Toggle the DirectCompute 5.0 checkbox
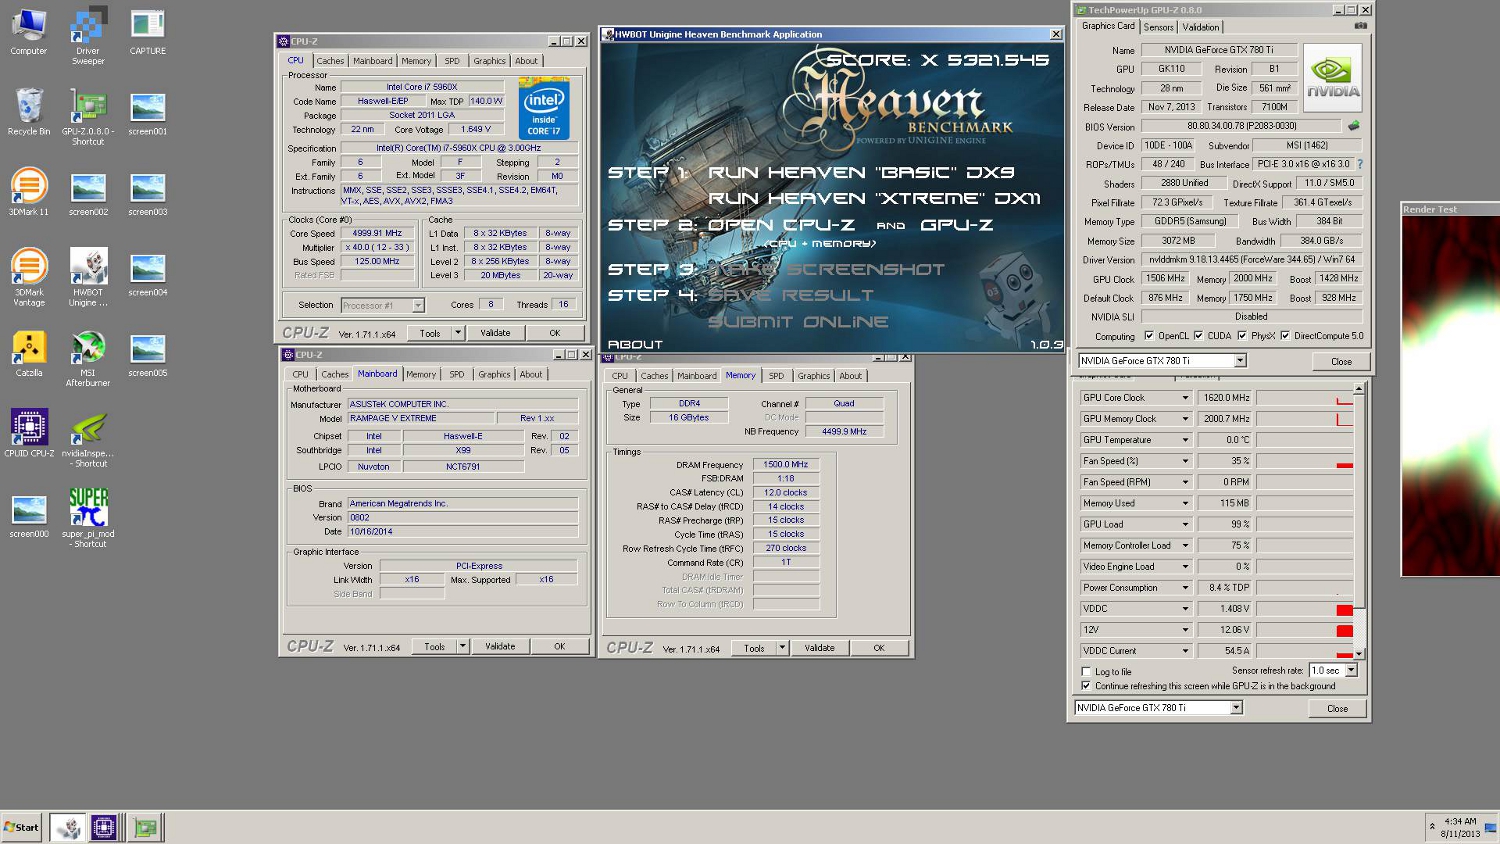 pyautogui.click(x=1285, y=336)
